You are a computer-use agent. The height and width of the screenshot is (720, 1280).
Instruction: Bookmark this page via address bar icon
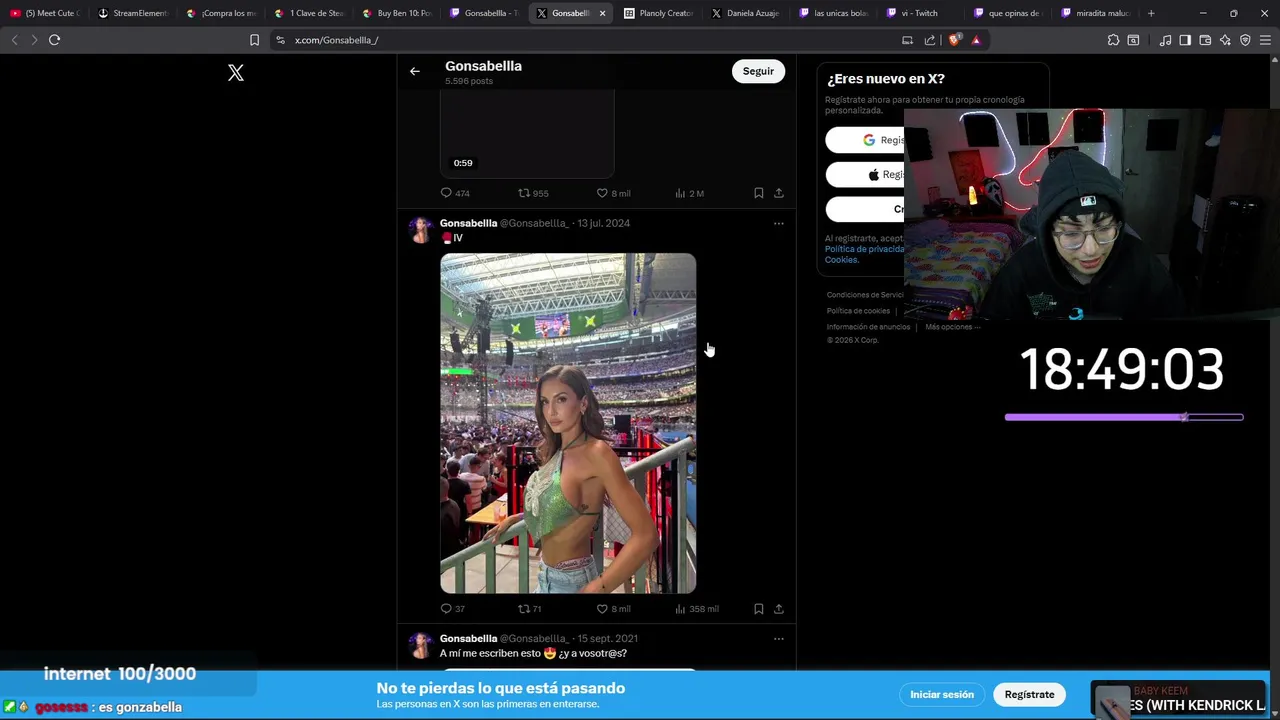[254, 40]
